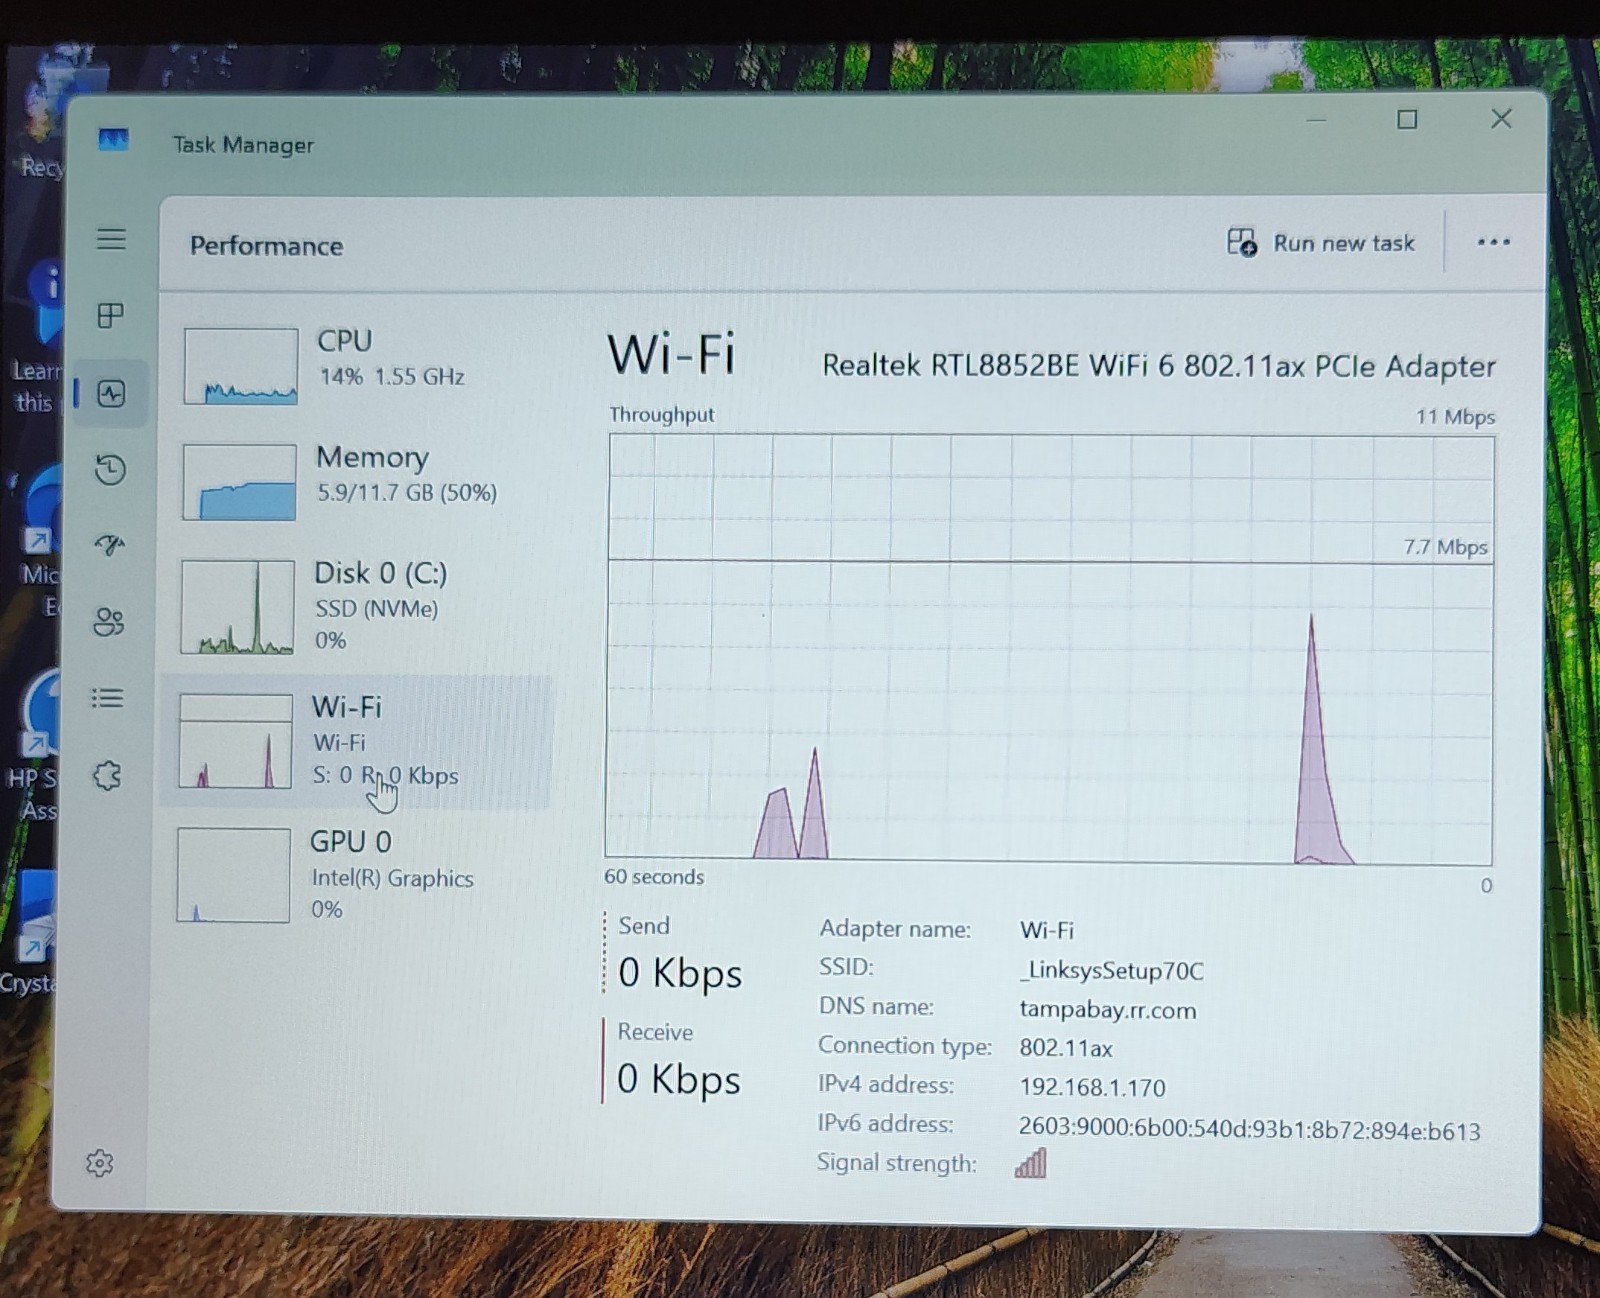Screen dimensions: 1600x1298
Task: Open Task Manager Settings gear
Action: pyautogui.click(x=99, y=1162)
